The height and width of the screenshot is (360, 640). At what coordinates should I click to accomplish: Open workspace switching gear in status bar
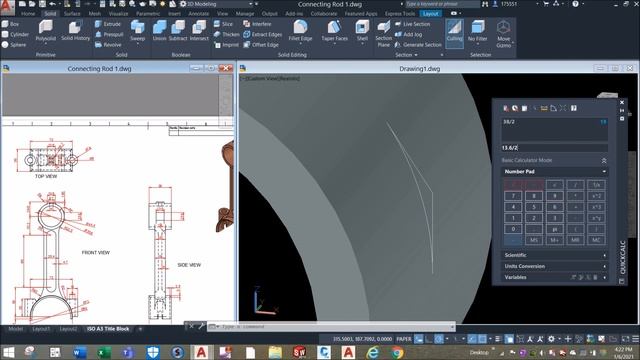coord(551,339)
